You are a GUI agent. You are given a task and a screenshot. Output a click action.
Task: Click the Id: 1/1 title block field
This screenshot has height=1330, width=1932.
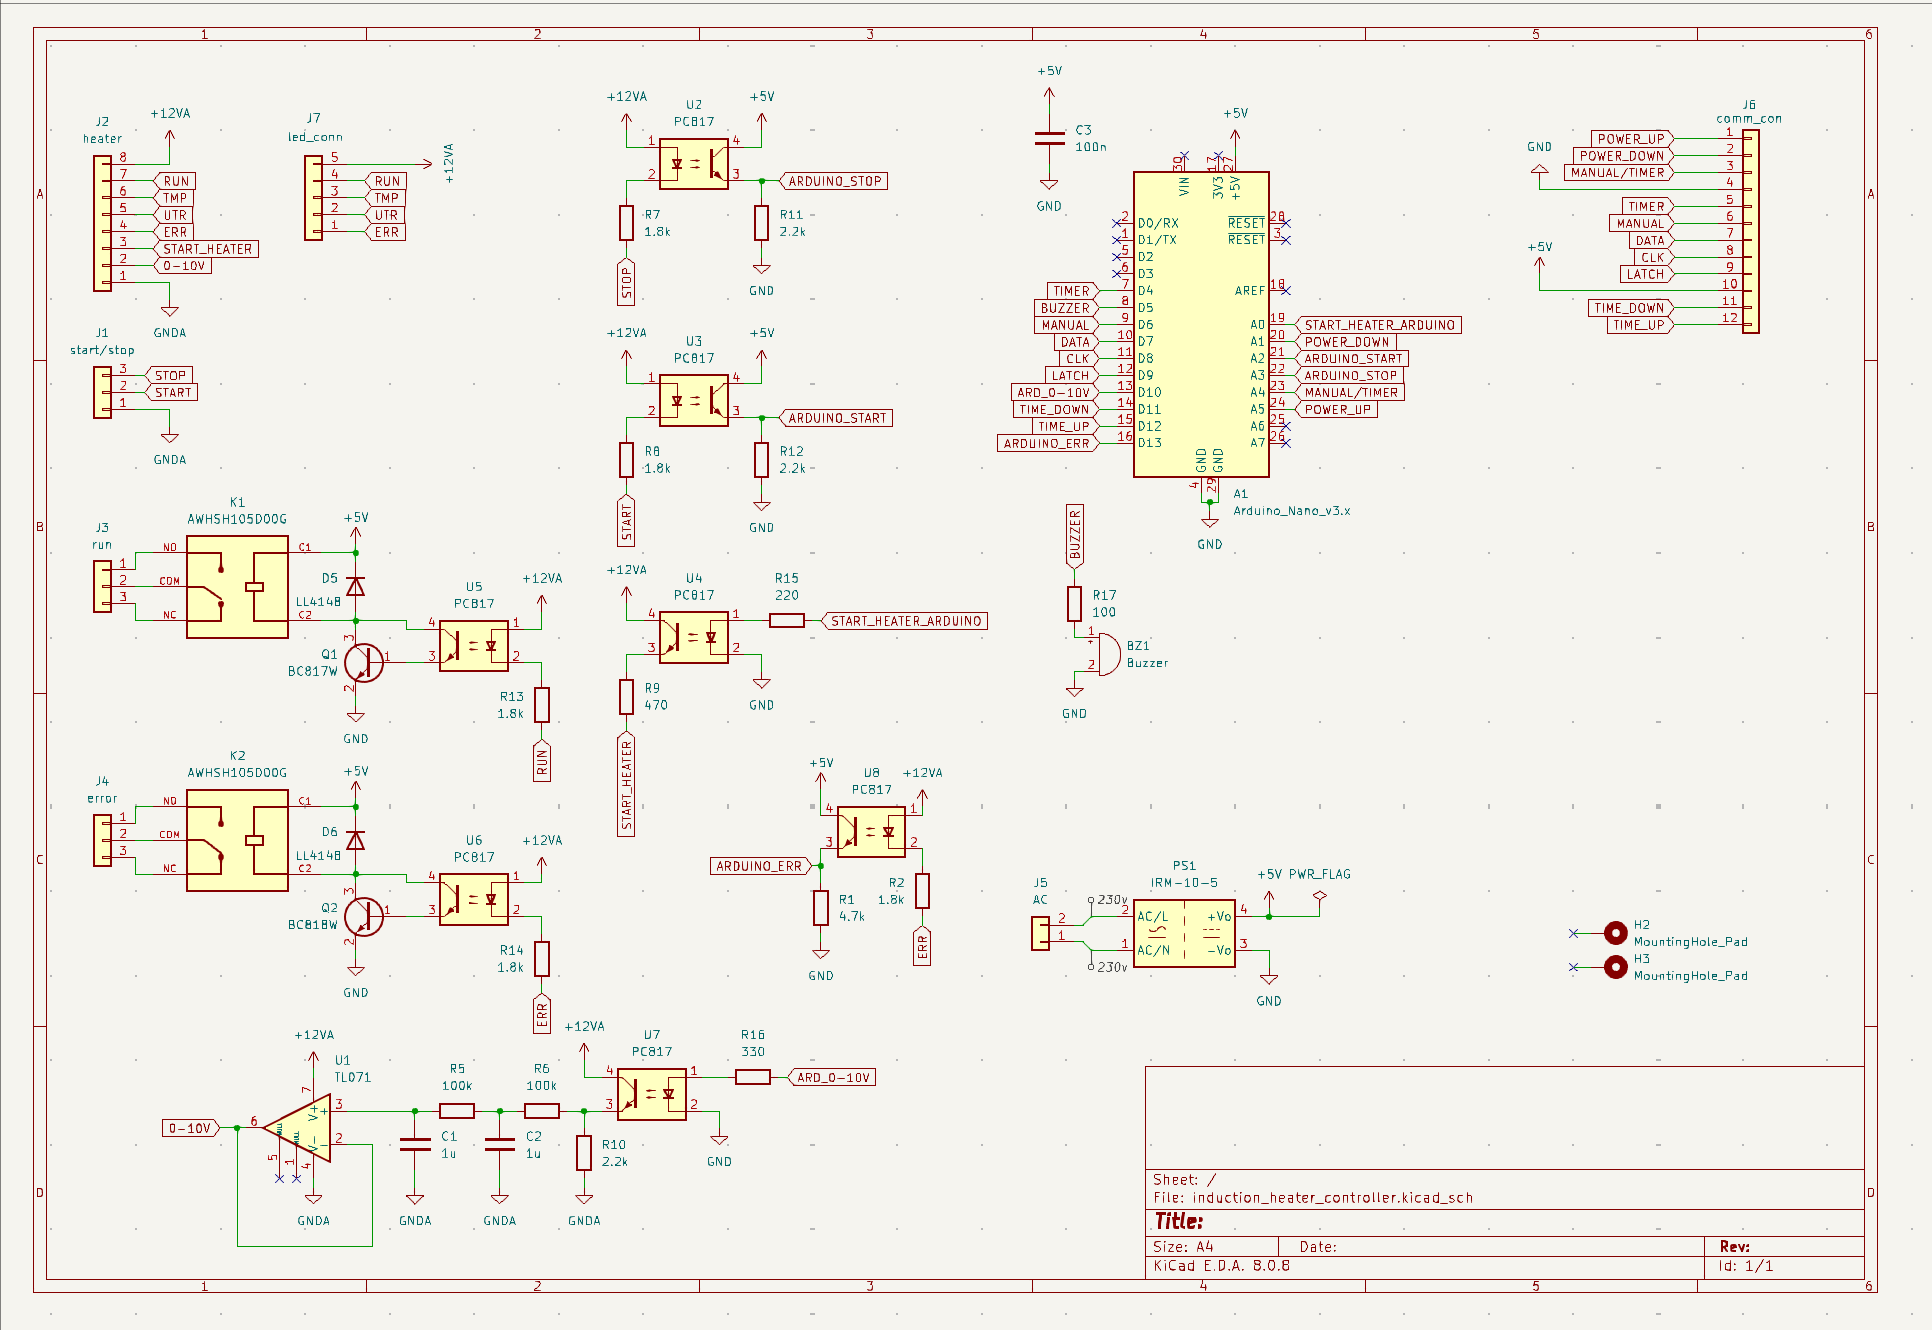pyautogui.click(x=1746, y=1266)
